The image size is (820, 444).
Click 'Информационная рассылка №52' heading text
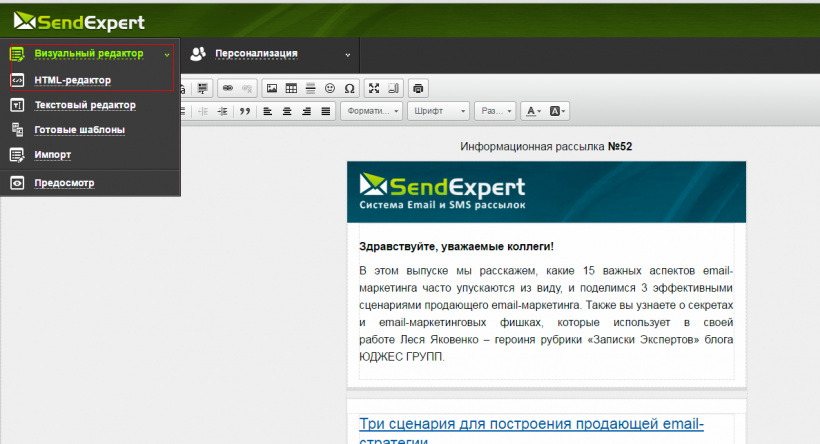[x=546, y=146]
